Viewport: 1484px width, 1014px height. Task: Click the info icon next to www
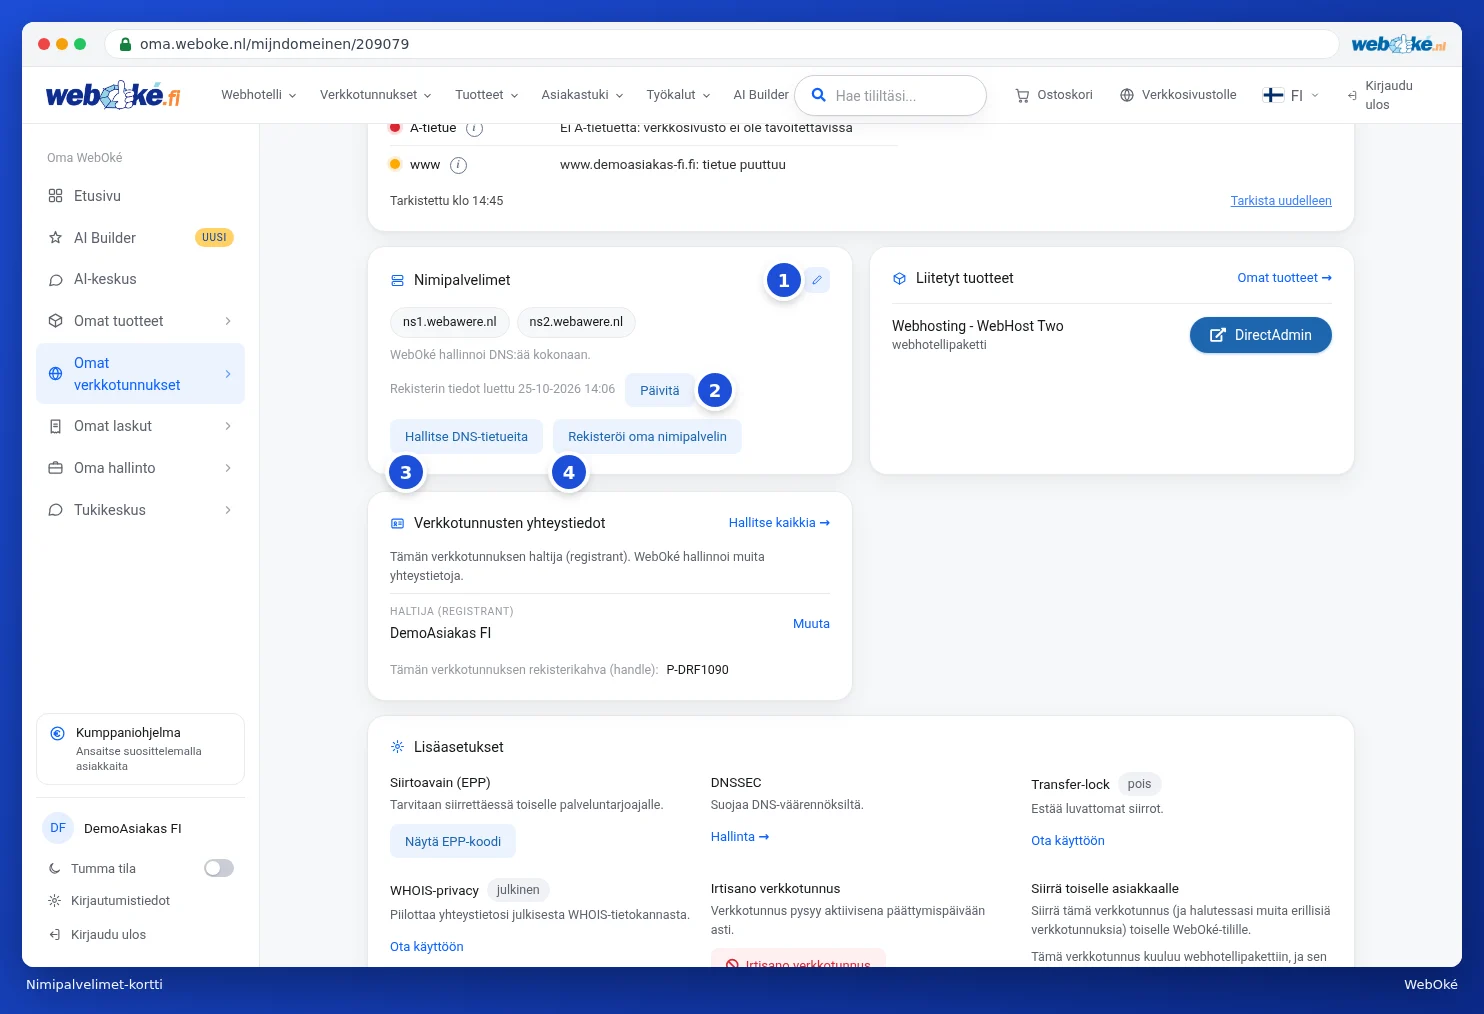(458, 165)
